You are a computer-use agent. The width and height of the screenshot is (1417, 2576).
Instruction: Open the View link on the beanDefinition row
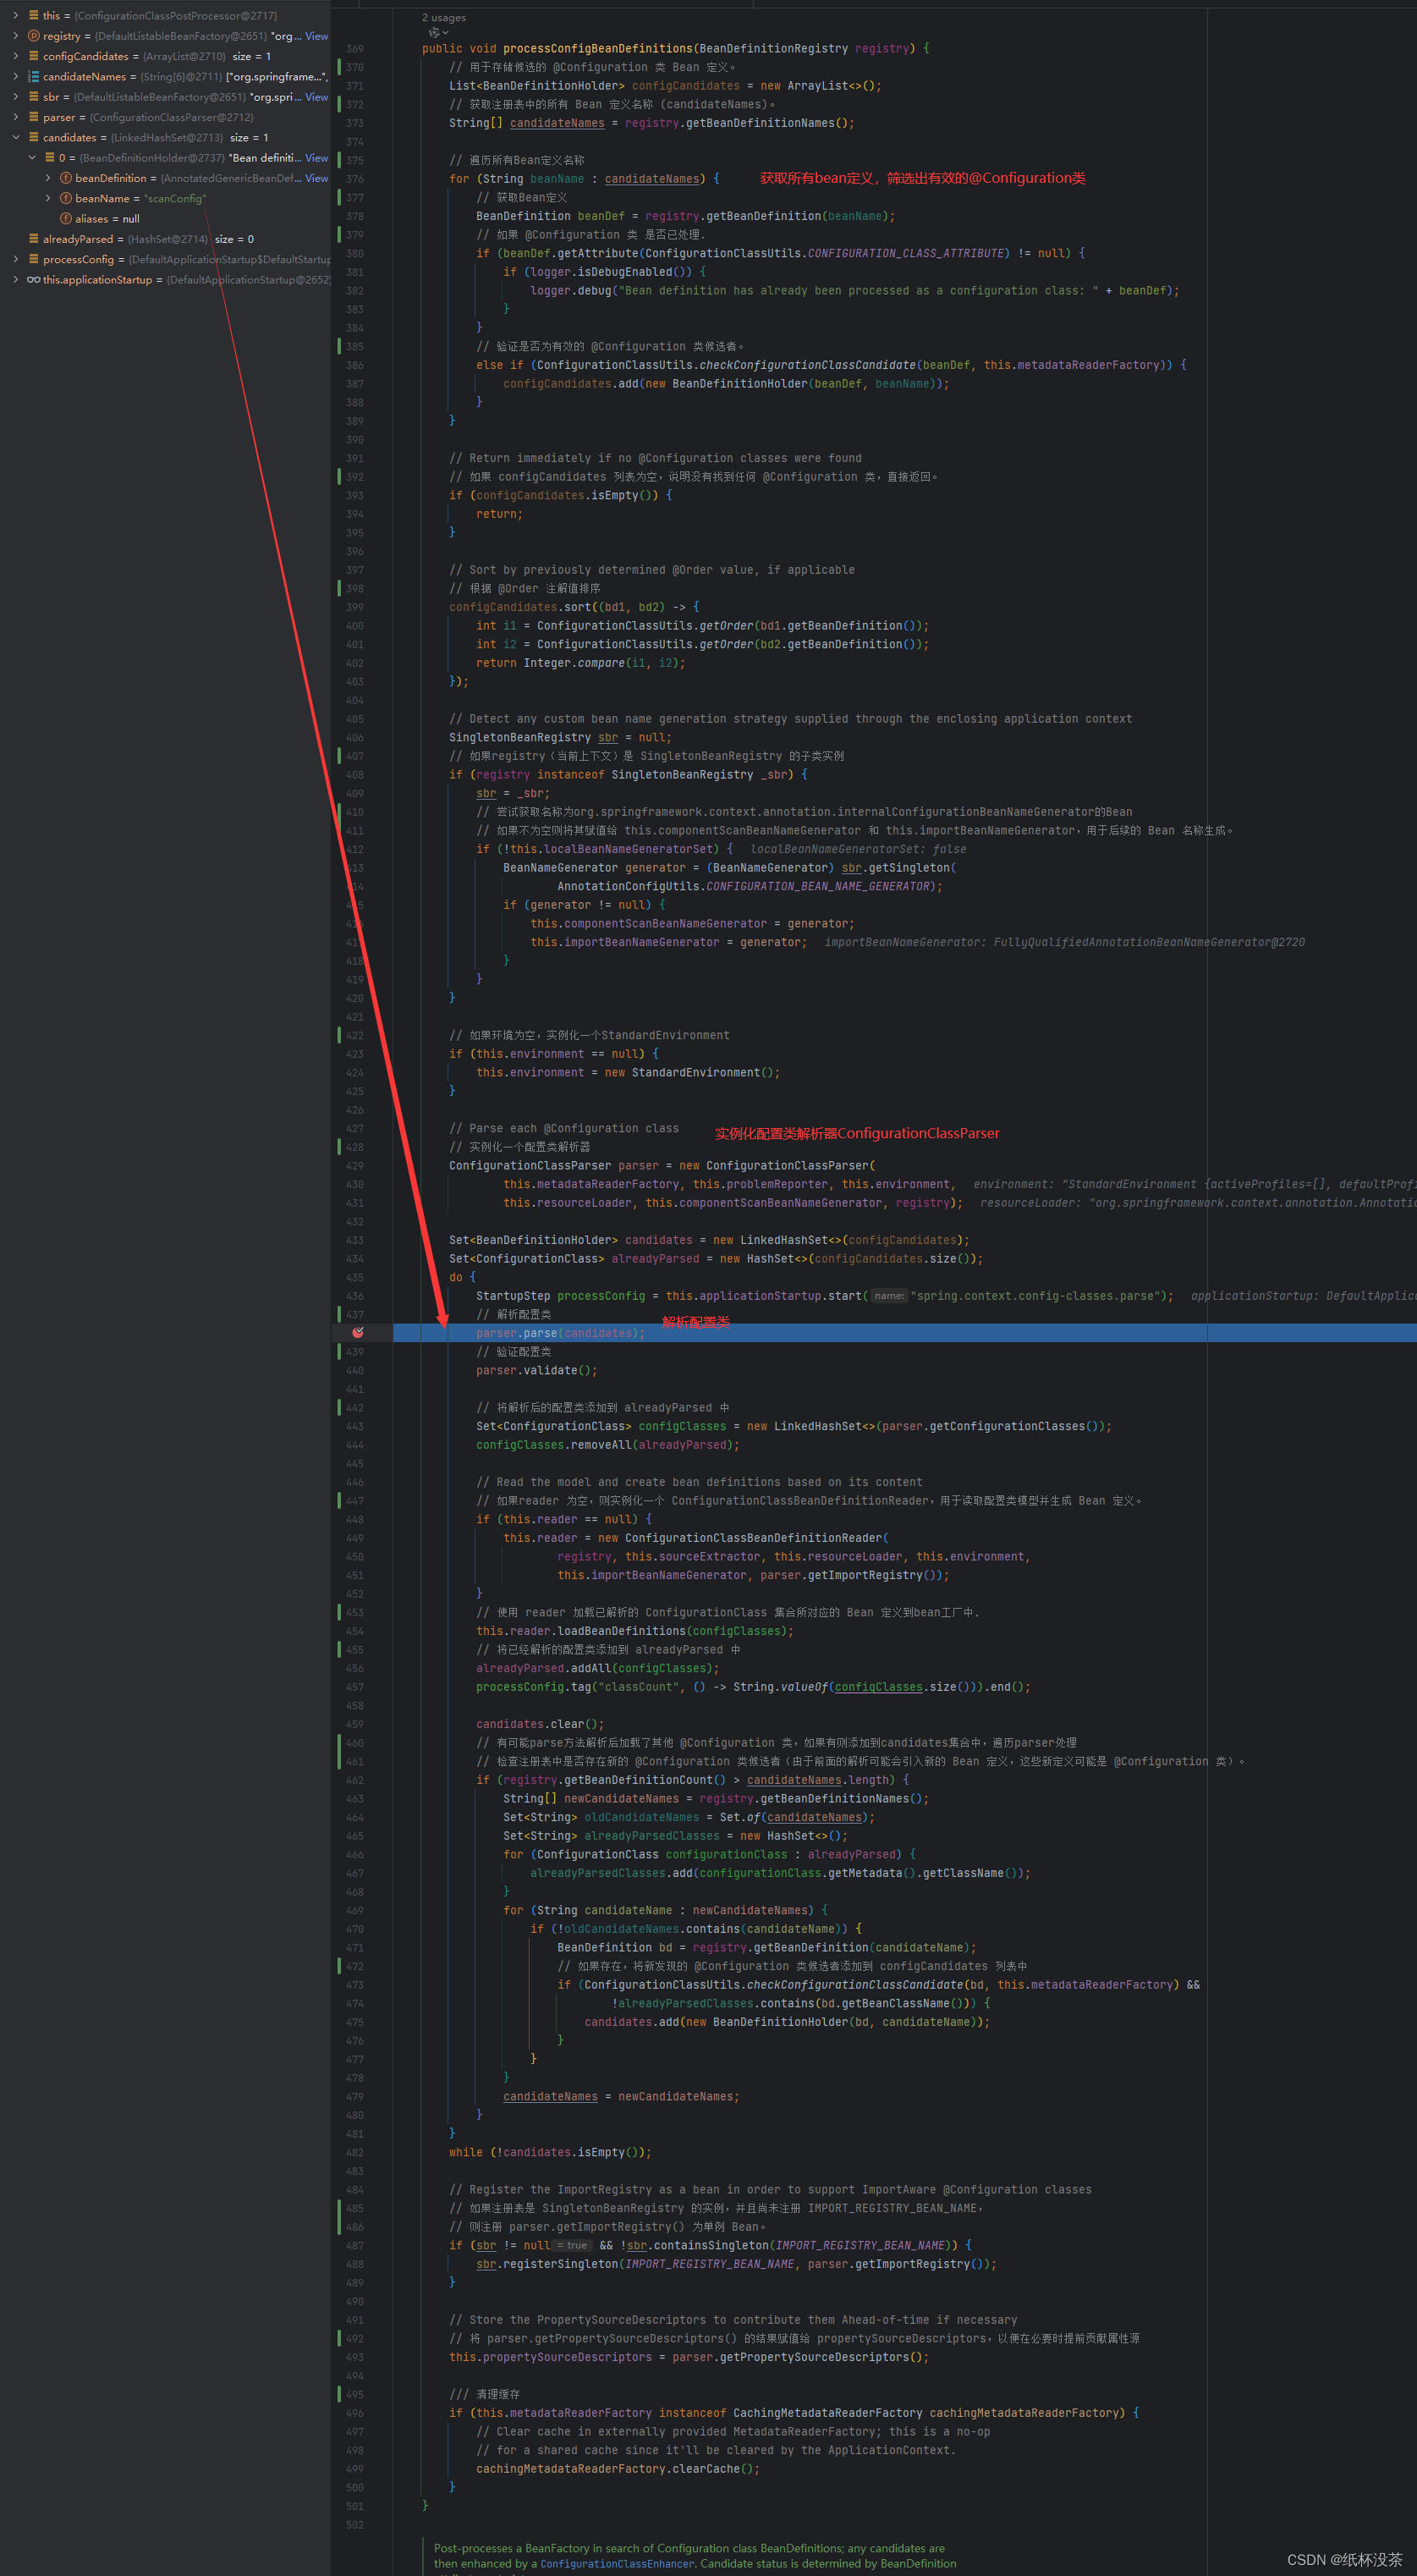tap(316, 178)
